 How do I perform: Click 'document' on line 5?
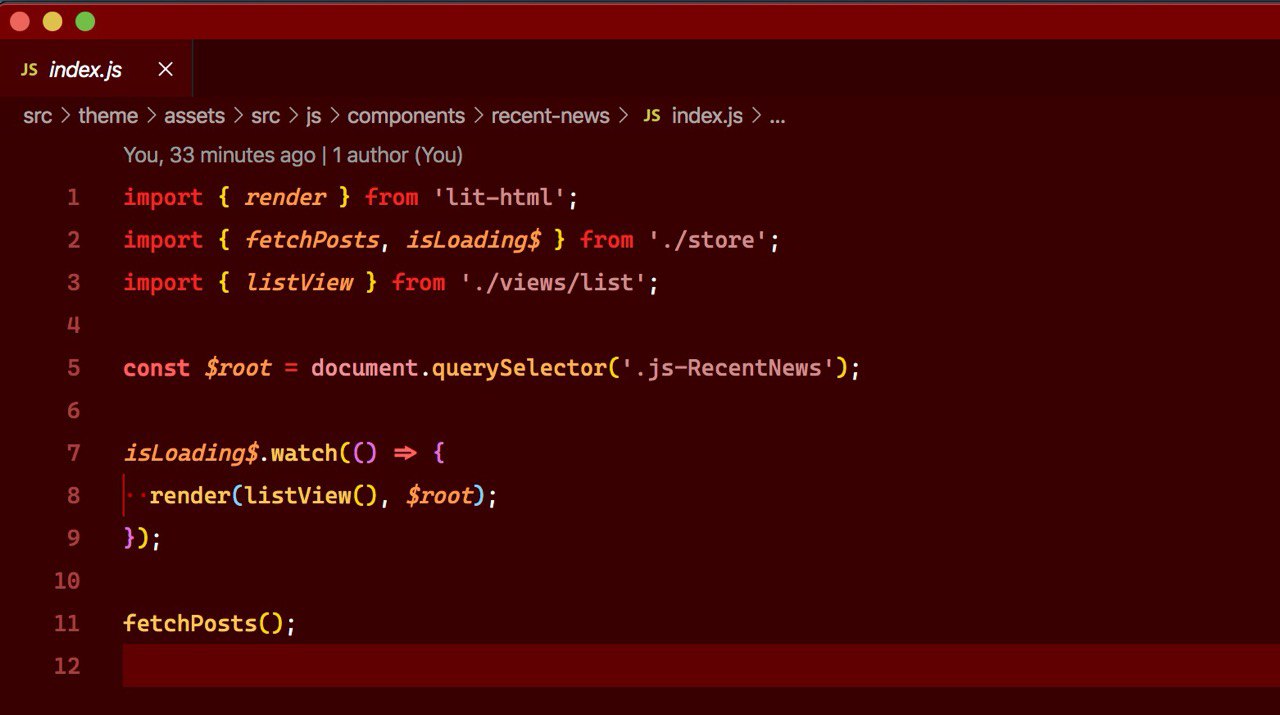pyautogui.click(x=364, y=368)
